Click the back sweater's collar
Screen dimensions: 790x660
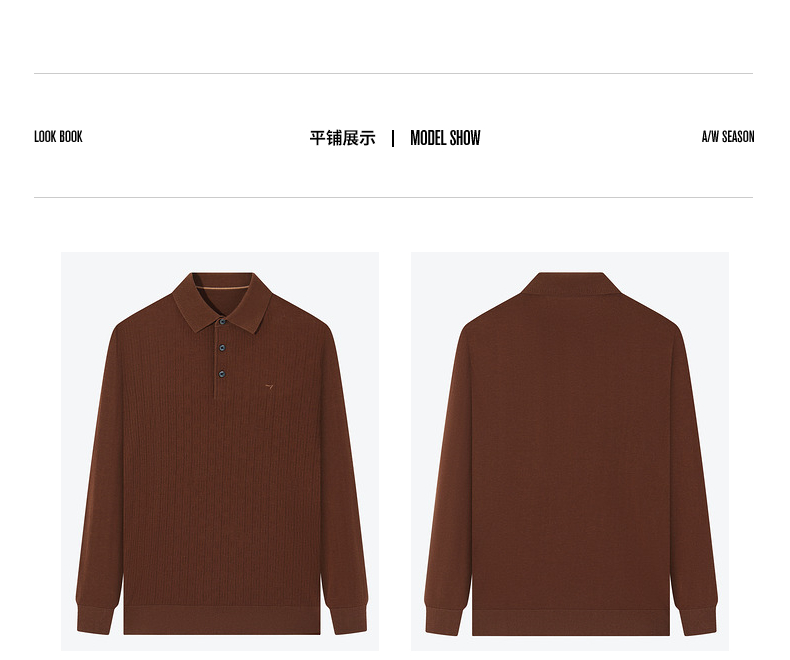click(x=571, y=284)
